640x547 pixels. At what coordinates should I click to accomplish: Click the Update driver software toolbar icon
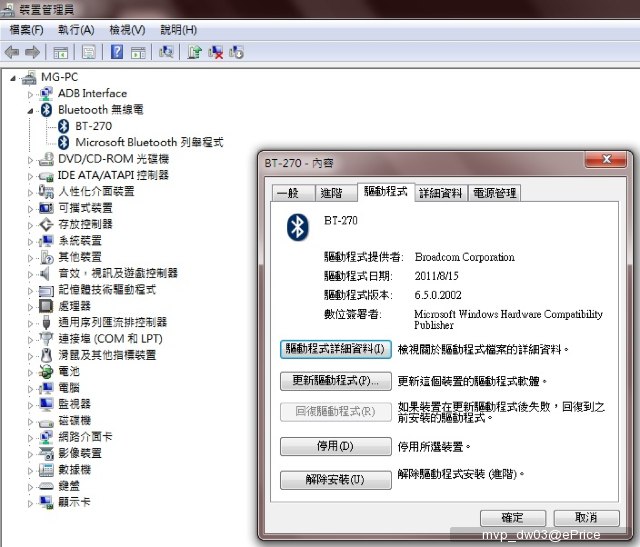pos(195,52)
